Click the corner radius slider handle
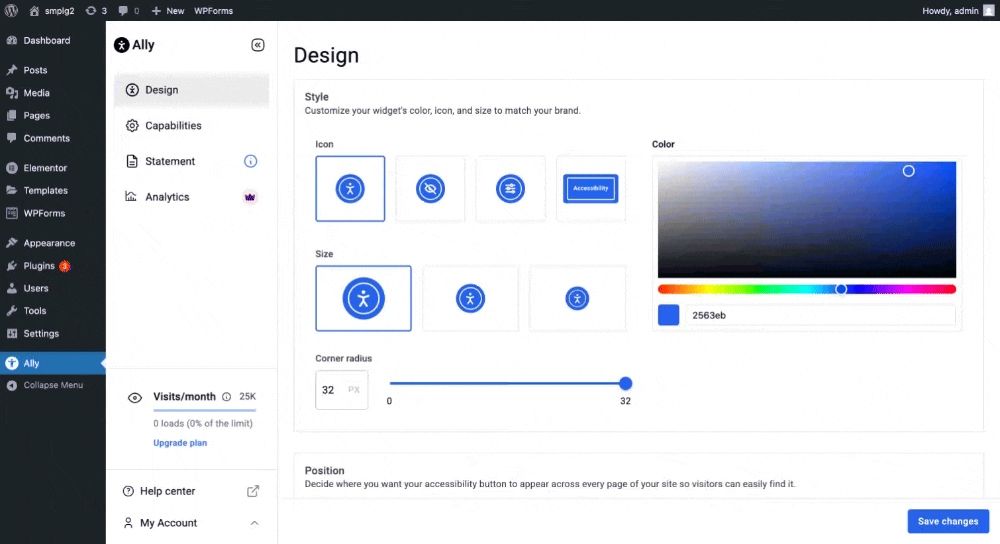 coord(626,383)
